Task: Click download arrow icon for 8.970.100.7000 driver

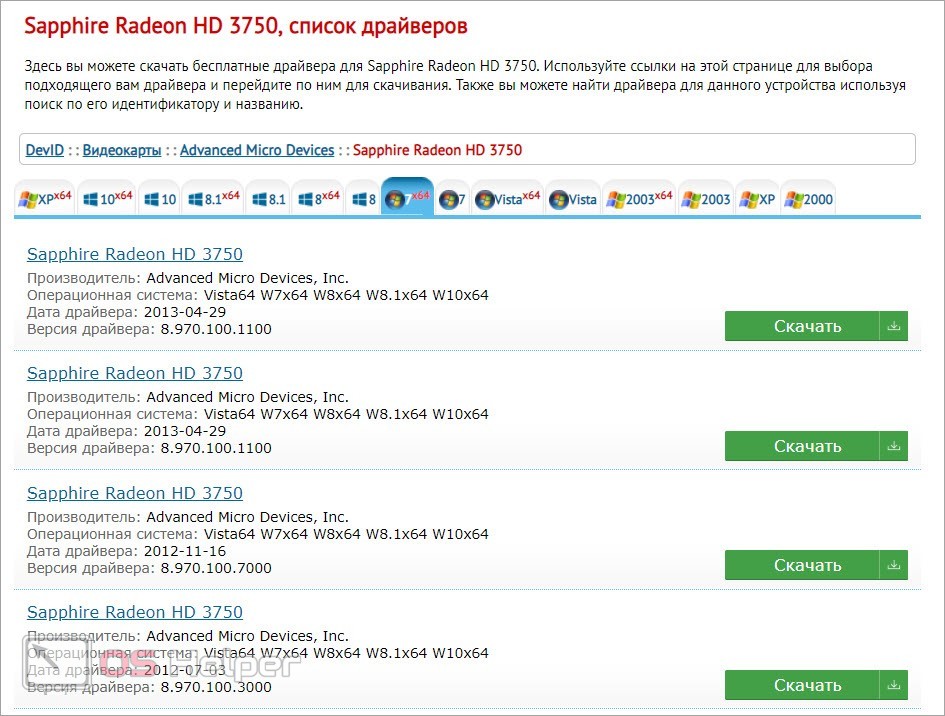Action: (x=894, y=565)
